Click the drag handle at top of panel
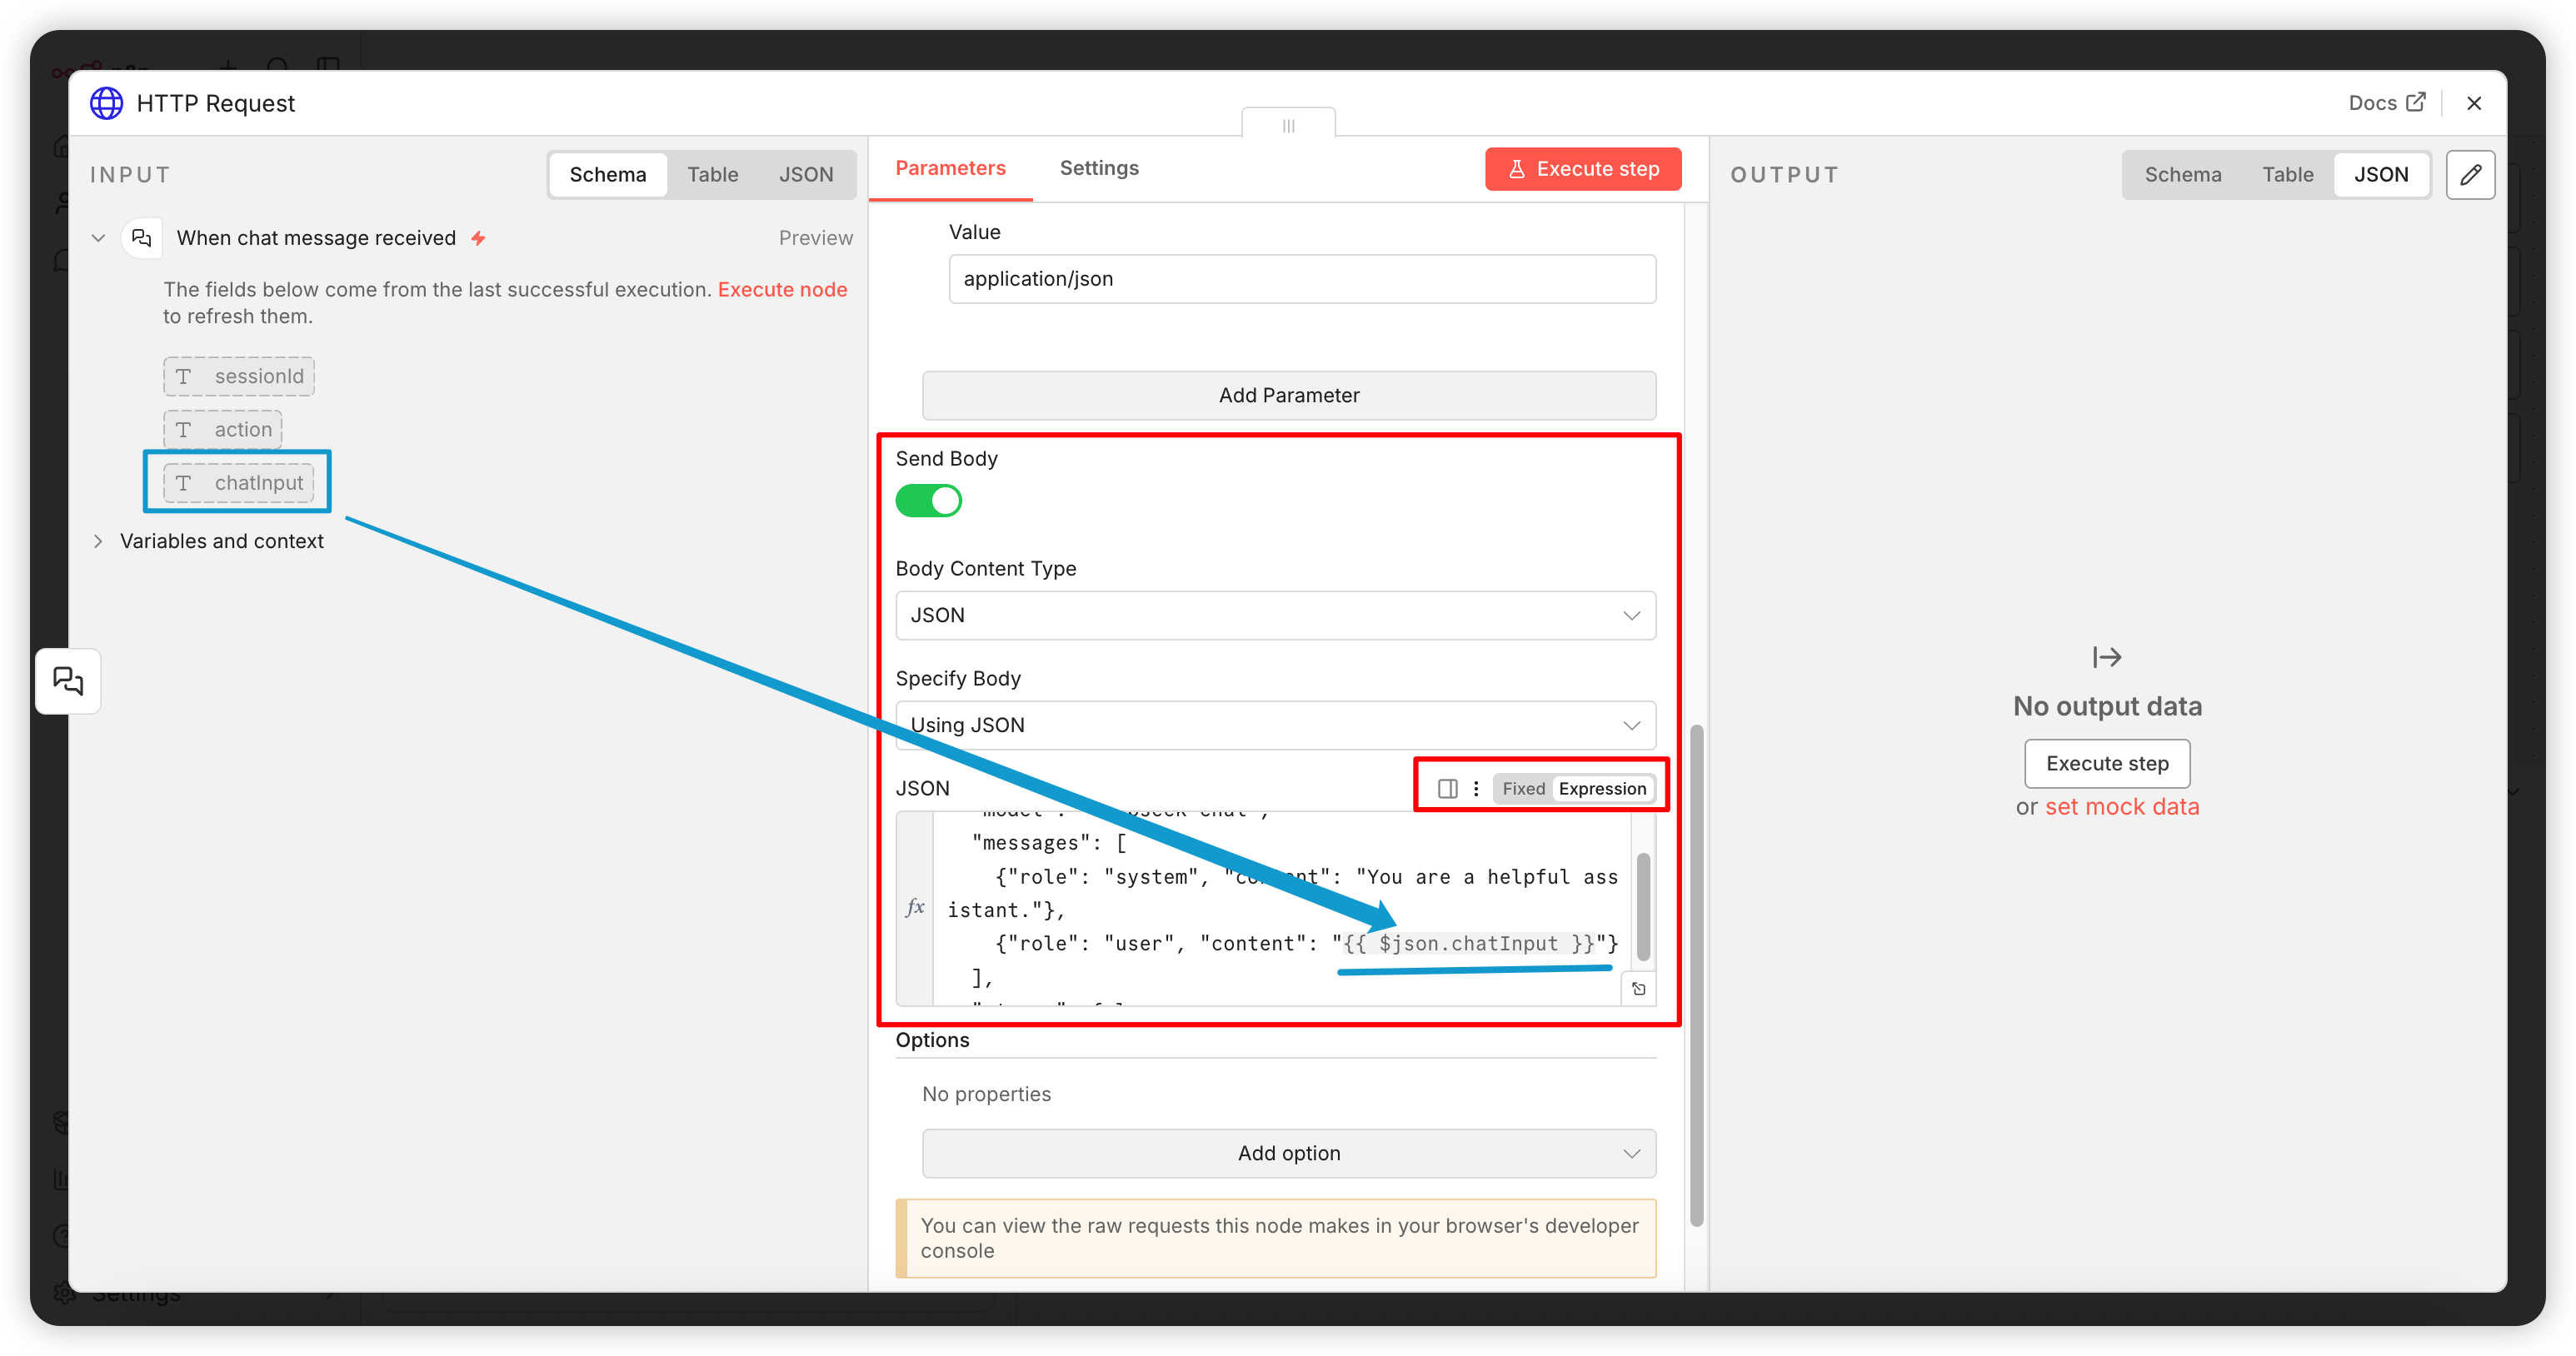The image size is (2576, 1356). pos(1288,126)
